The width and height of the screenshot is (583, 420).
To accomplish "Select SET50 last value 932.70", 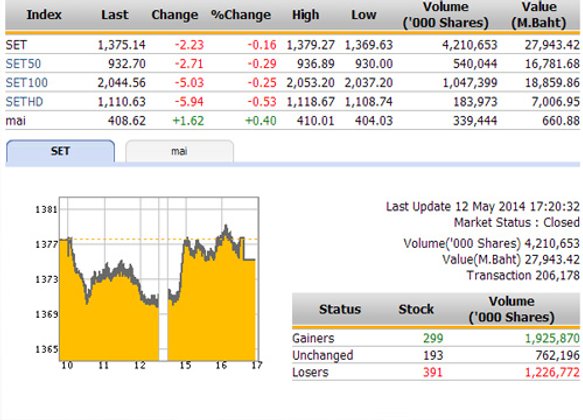I will pyautogui.click(x=127, y=64).
